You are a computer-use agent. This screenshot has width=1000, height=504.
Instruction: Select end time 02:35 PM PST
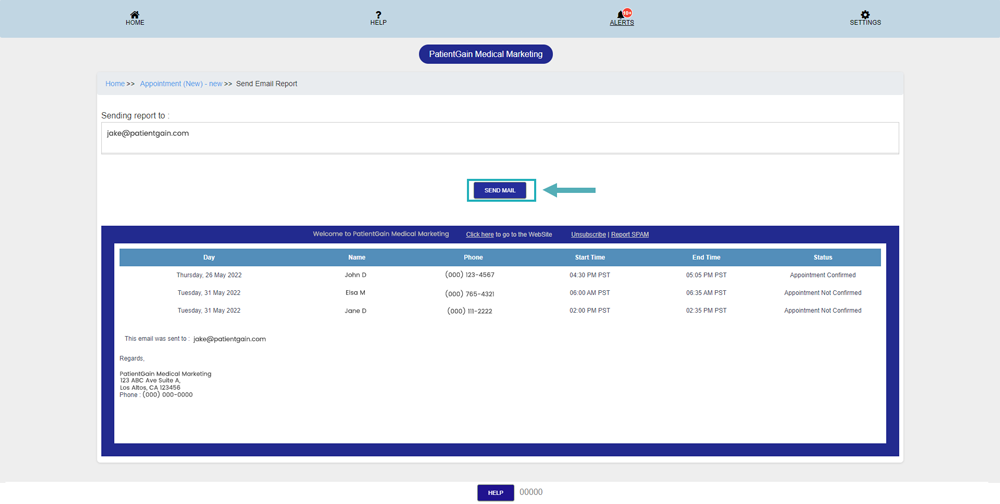pos(706,311)
